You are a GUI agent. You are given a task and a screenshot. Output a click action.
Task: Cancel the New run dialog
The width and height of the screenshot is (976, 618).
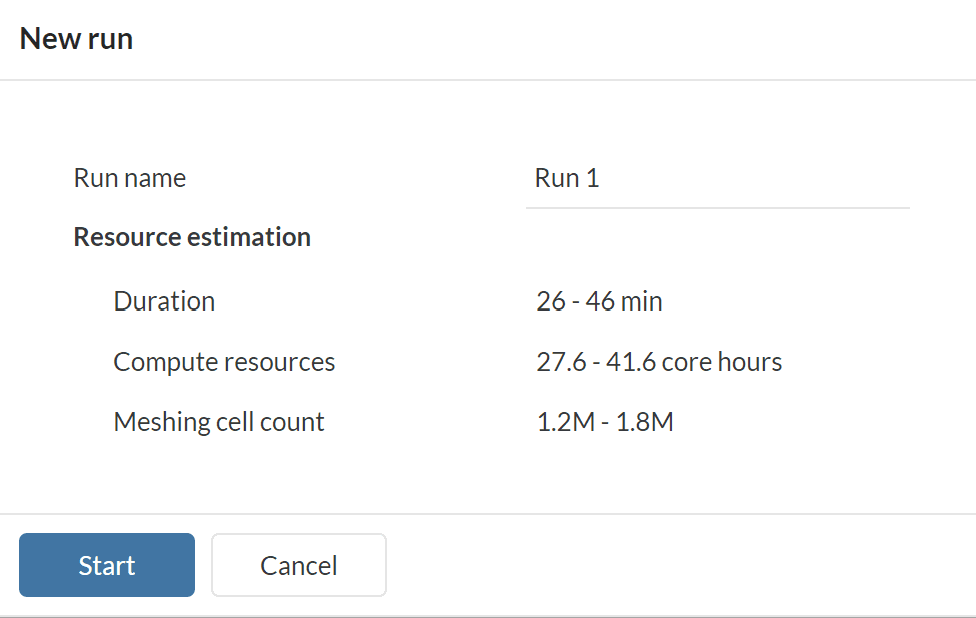tap(298, 565)
